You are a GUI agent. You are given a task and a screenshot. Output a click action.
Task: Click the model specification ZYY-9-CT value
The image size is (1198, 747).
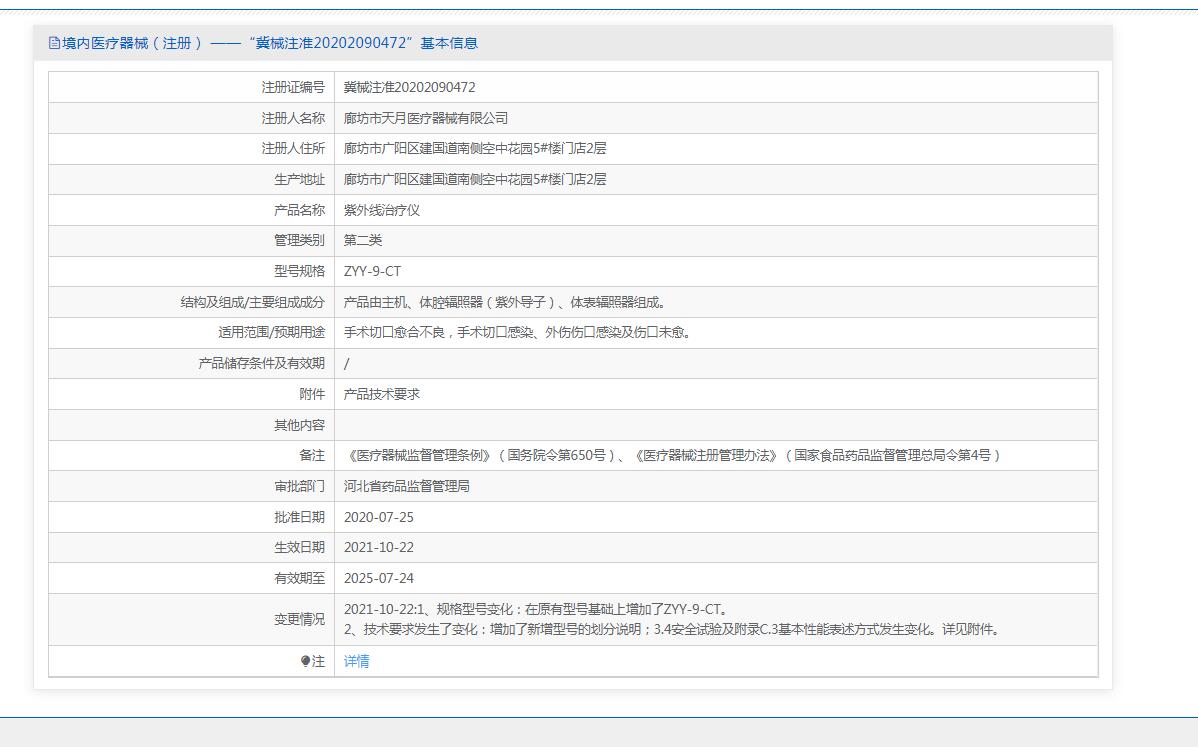click(x=372, y=271)
